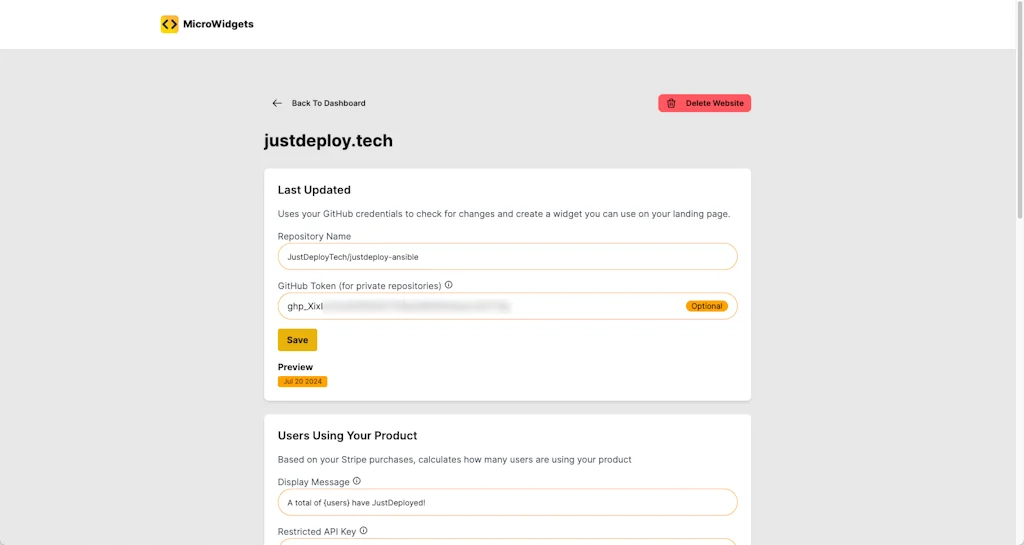The height and width of the screenshot is (545, 1024).
Task: Click the Jul 20 2024 preview badge
Action: [302, 382]
